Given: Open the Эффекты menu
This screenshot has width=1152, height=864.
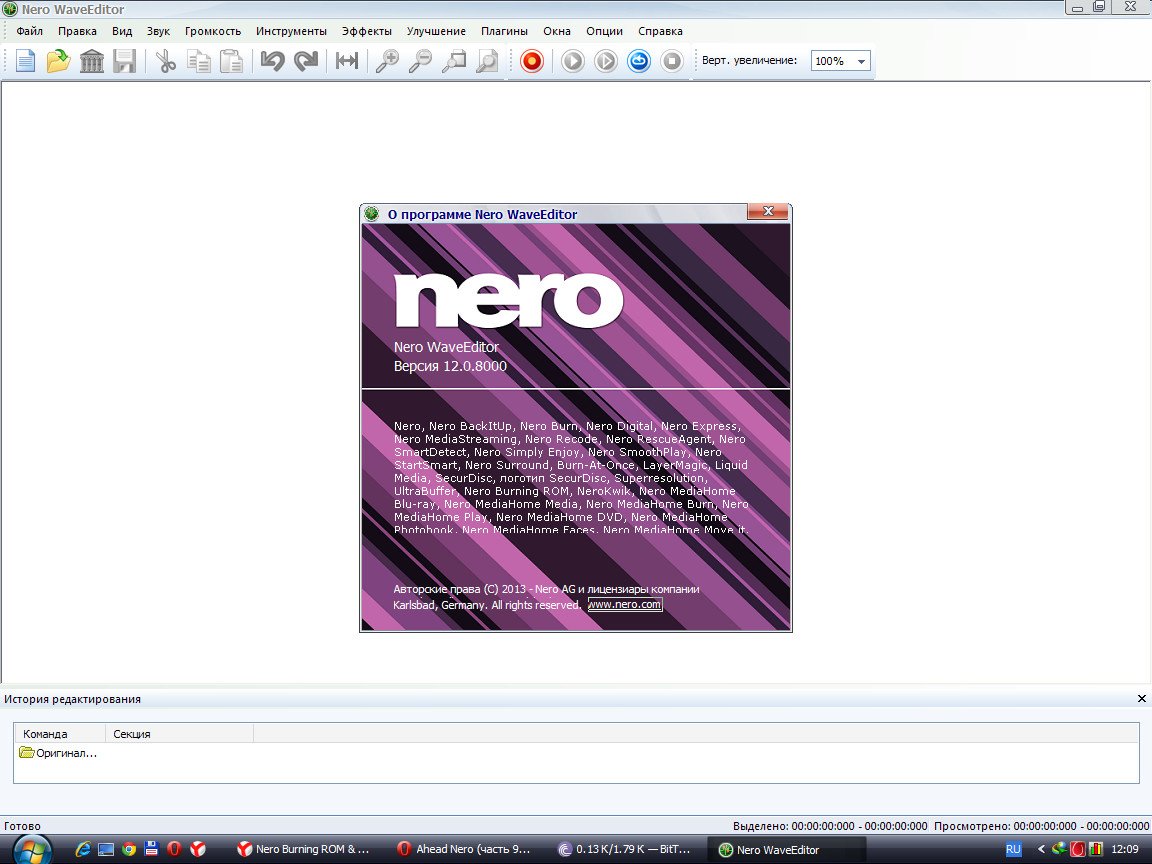Looking at the screenshot, I should pos(367,31).
